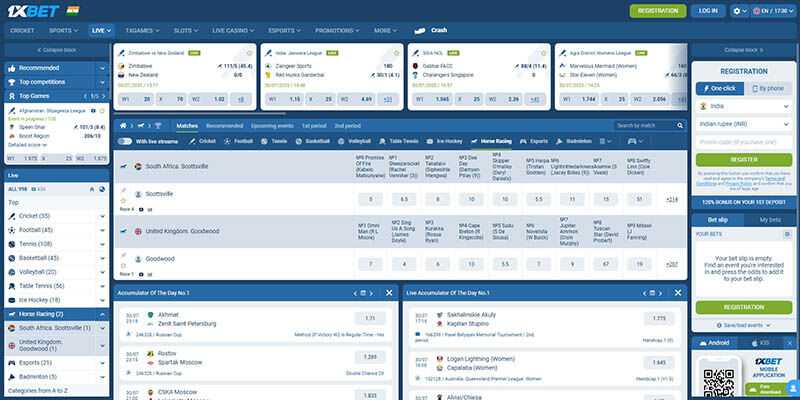Next page of Top Games
The image size is (800, 400).
(104, 96)
